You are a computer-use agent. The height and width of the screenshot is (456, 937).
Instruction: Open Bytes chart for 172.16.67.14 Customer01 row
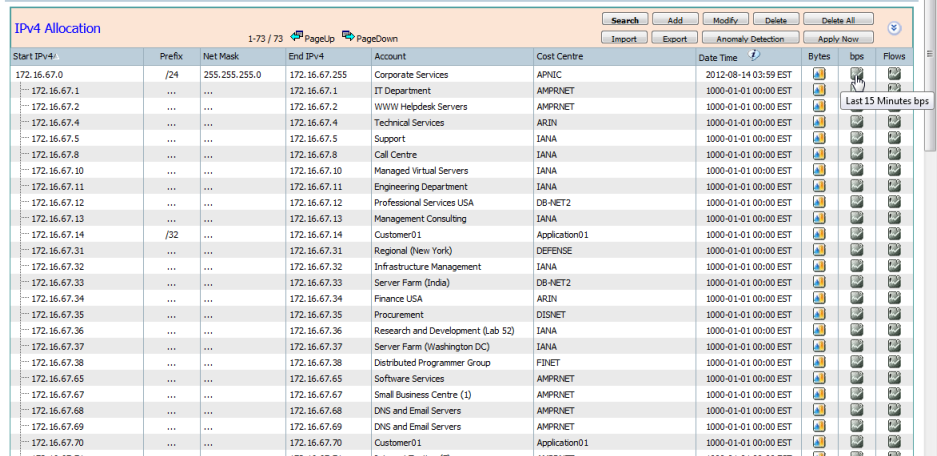click(x=819, y=234)
